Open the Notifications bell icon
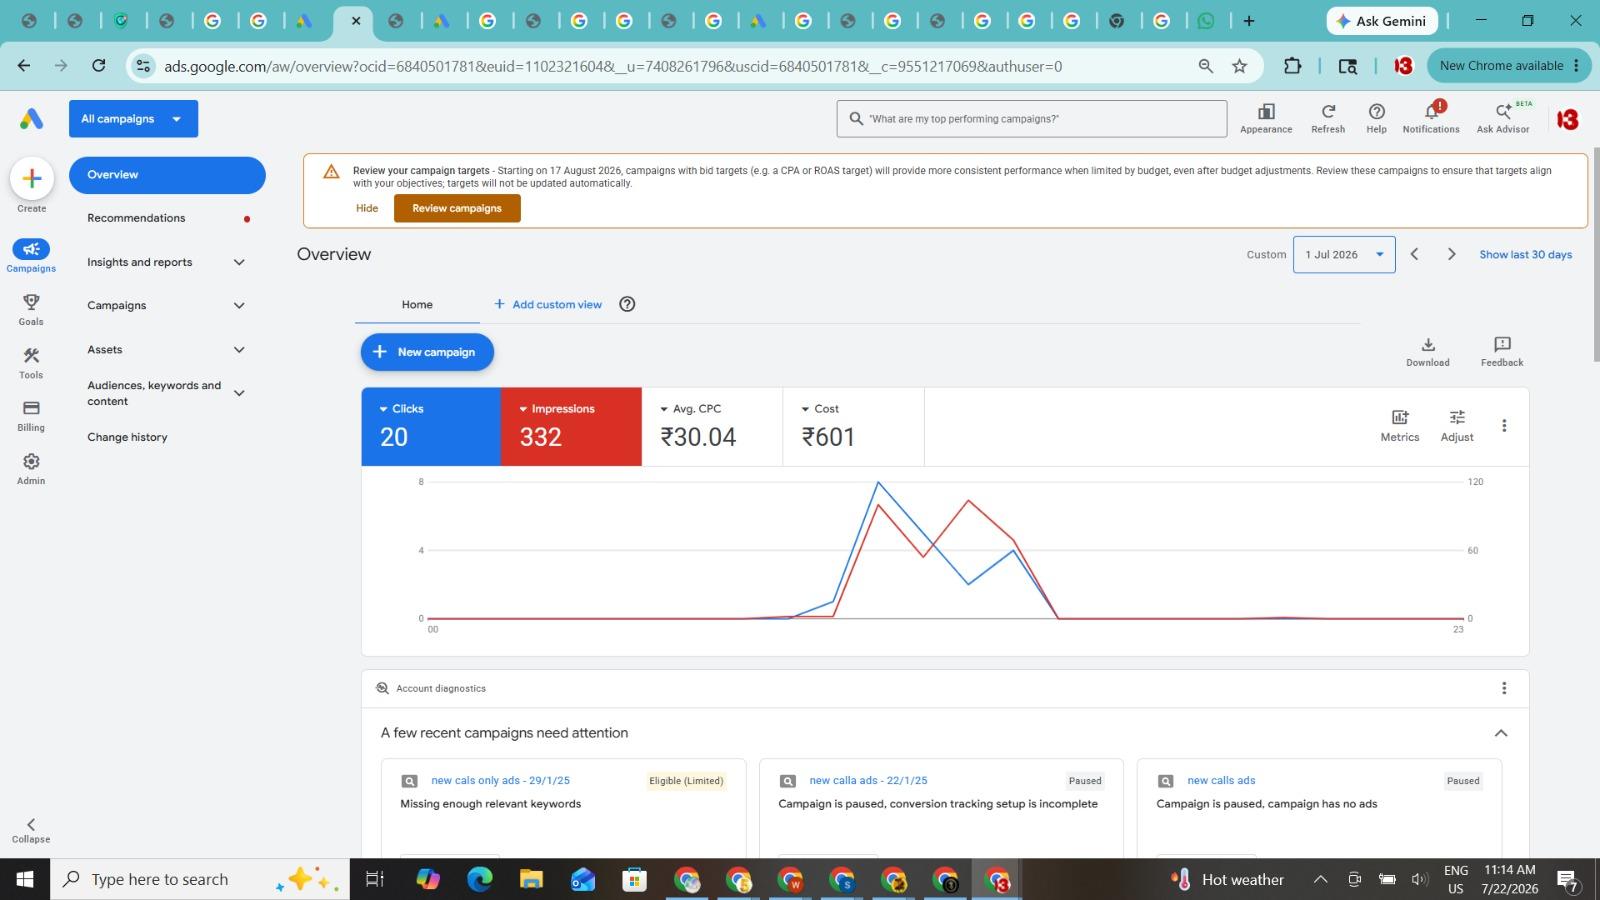 (1431, 112)
